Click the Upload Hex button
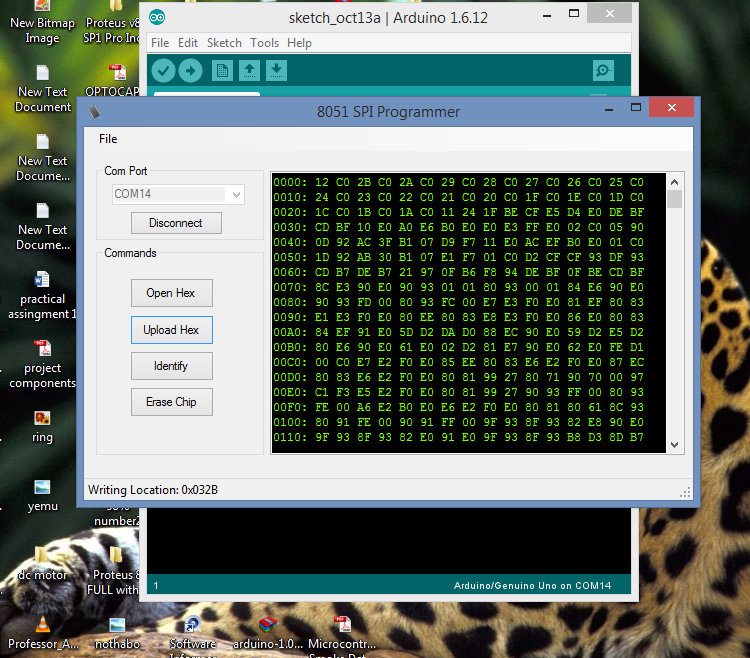The width and height of the screenshot is (750, 658). click(x=172, y=330)
